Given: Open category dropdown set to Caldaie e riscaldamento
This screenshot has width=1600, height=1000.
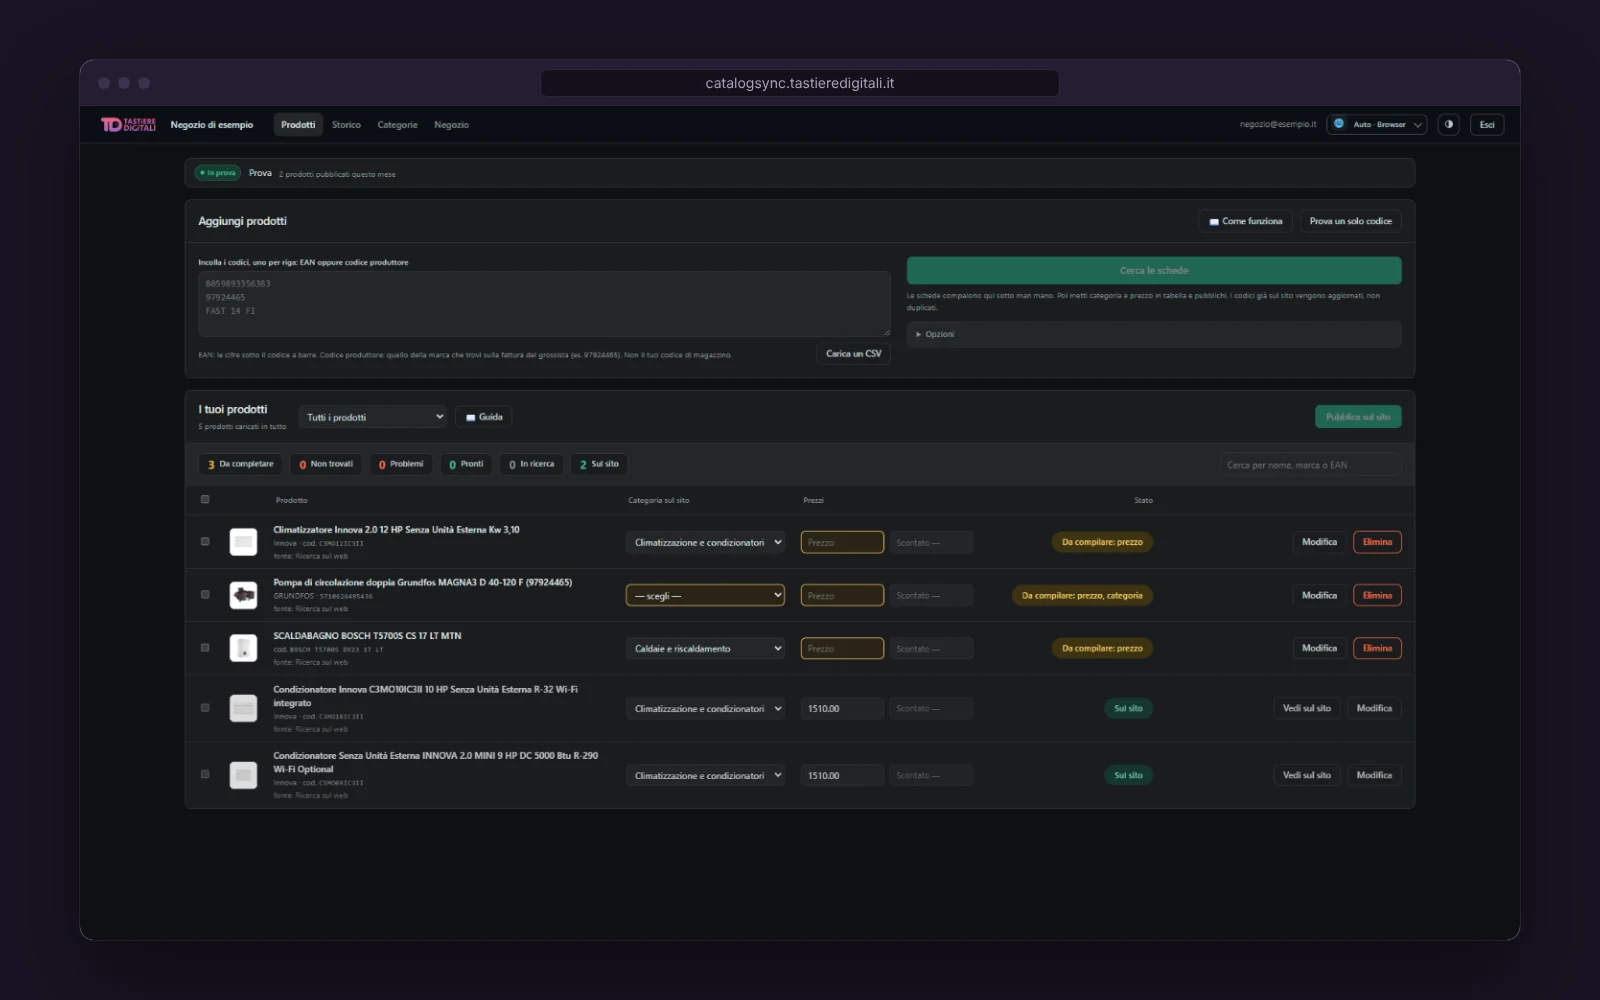Looking at the screenshot, I should tap(706, 648).
